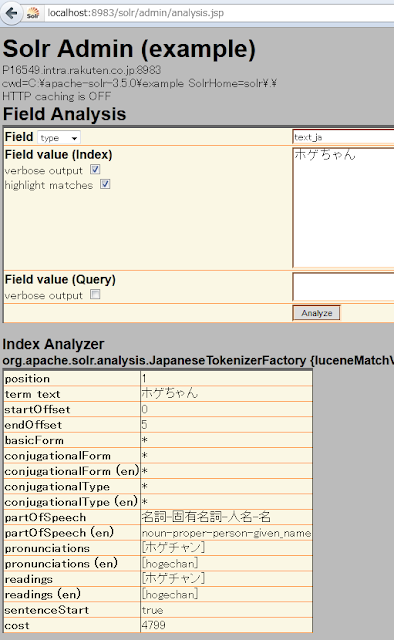Focus the field name input containing text_ja

click(x=343, y=137)
